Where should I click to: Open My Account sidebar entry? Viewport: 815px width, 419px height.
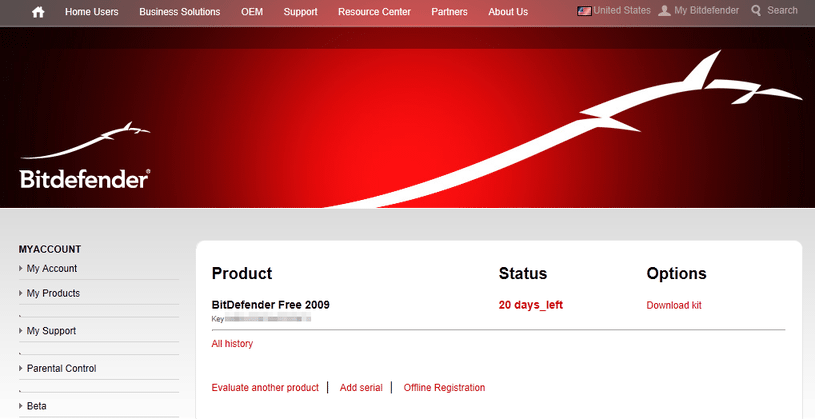click(52, 268)
